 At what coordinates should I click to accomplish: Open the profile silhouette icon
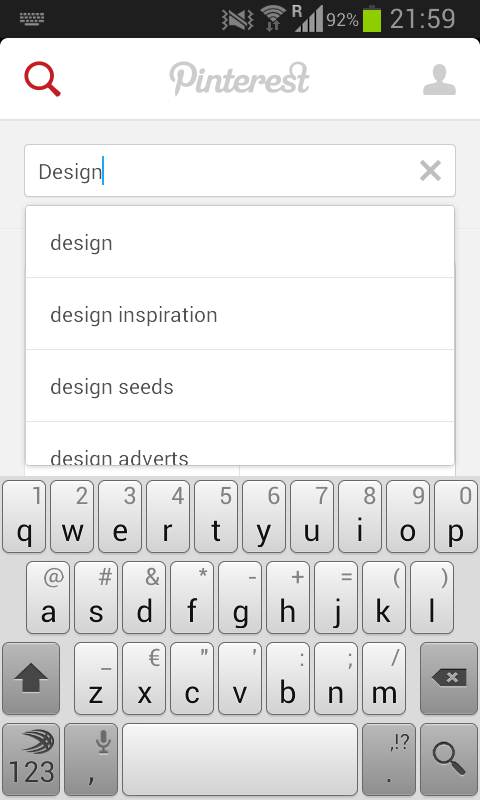coord(439,80)
